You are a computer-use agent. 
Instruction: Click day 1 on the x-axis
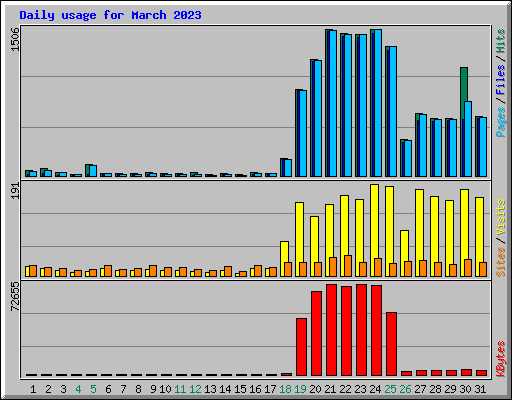[x=33, y=389]
